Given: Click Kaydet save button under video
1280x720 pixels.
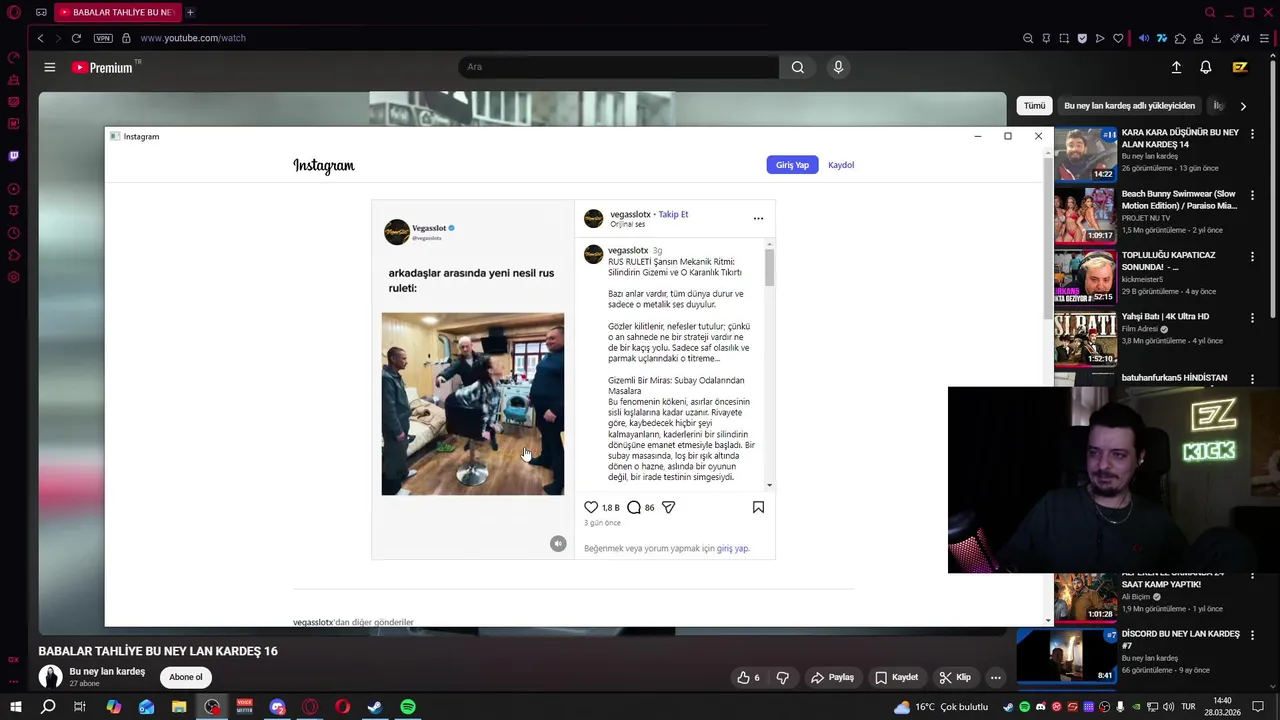Looking at the screenshot, I should point(896,677).
